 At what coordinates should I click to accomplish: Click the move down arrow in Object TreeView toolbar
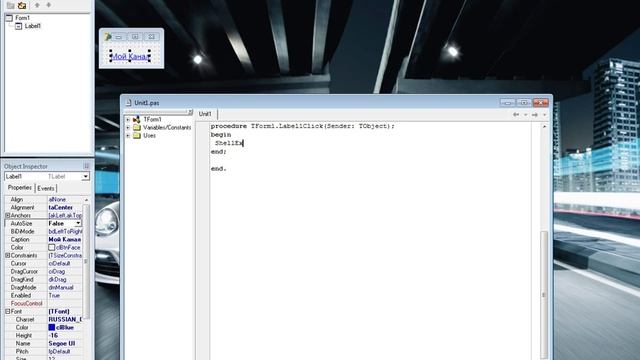(49, 5)
